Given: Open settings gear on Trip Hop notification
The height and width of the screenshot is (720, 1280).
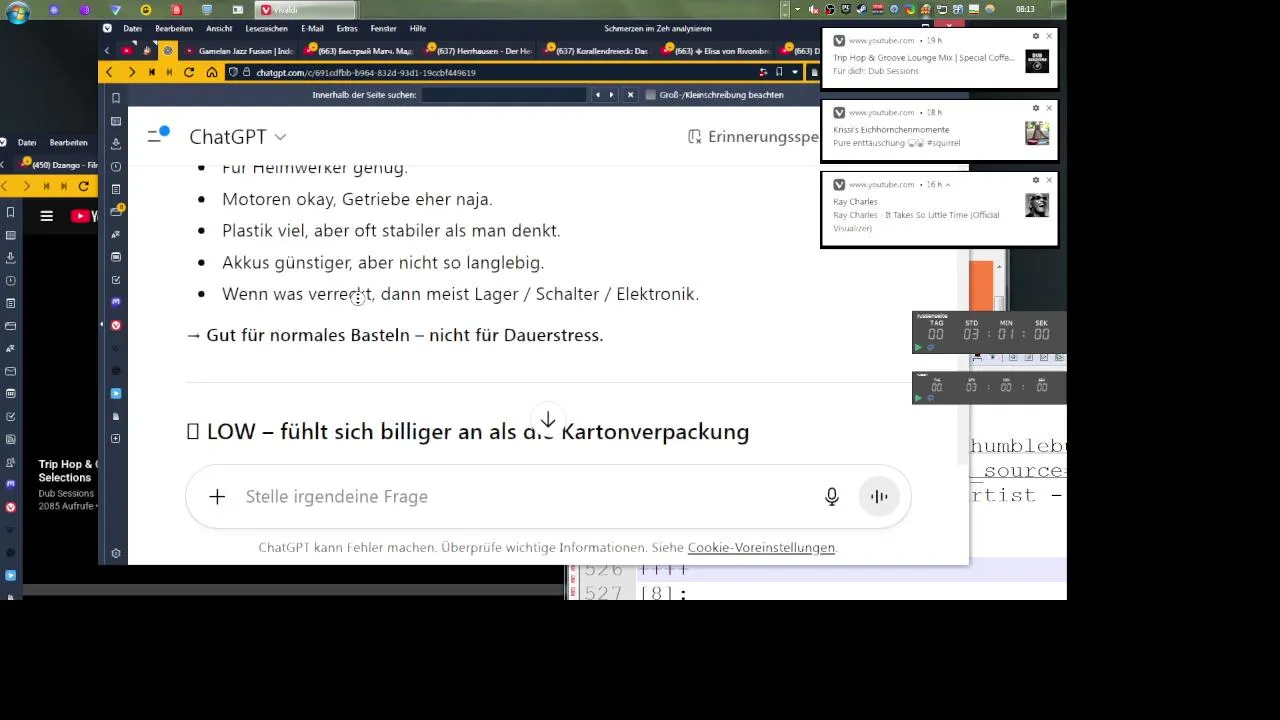Looking at the screenshot, I should click(1036, 36).
